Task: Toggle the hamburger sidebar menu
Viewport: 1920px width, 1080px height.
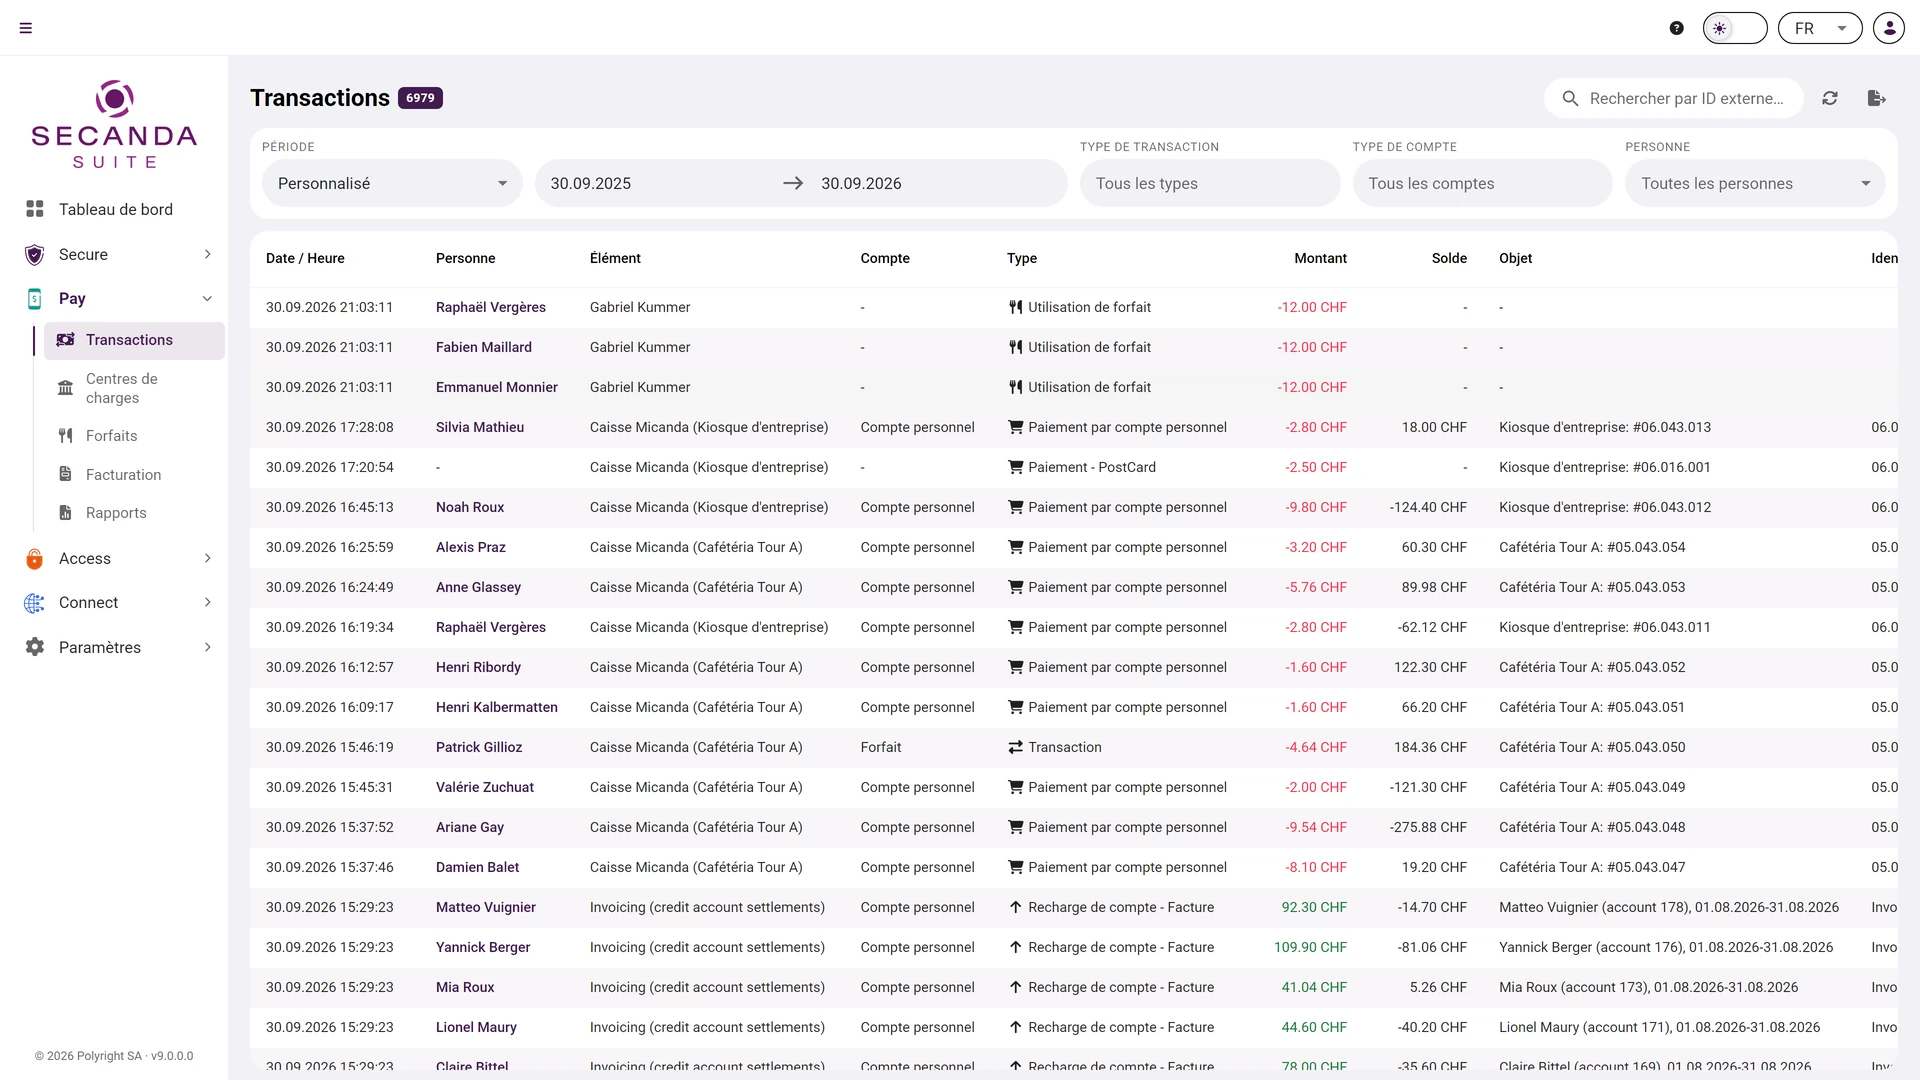Action: [x=26, y=28]
